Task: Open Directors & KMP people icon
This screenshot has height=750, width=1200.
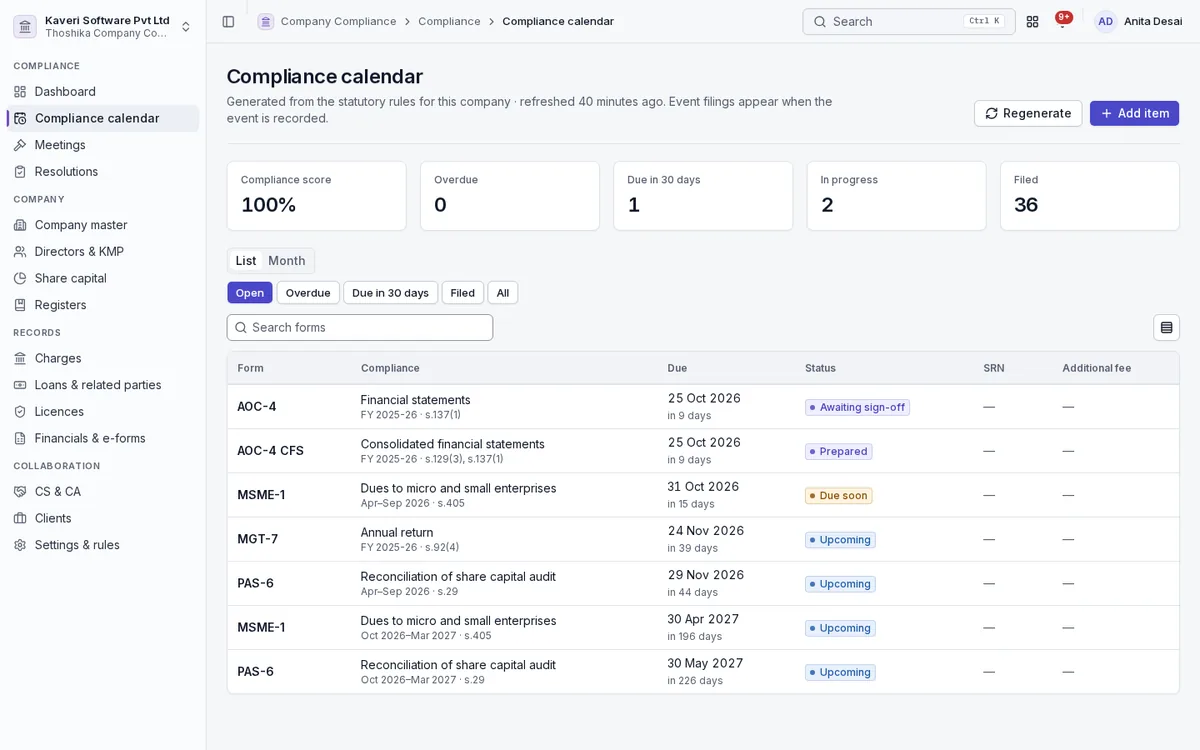Action: tap(20, 252)
